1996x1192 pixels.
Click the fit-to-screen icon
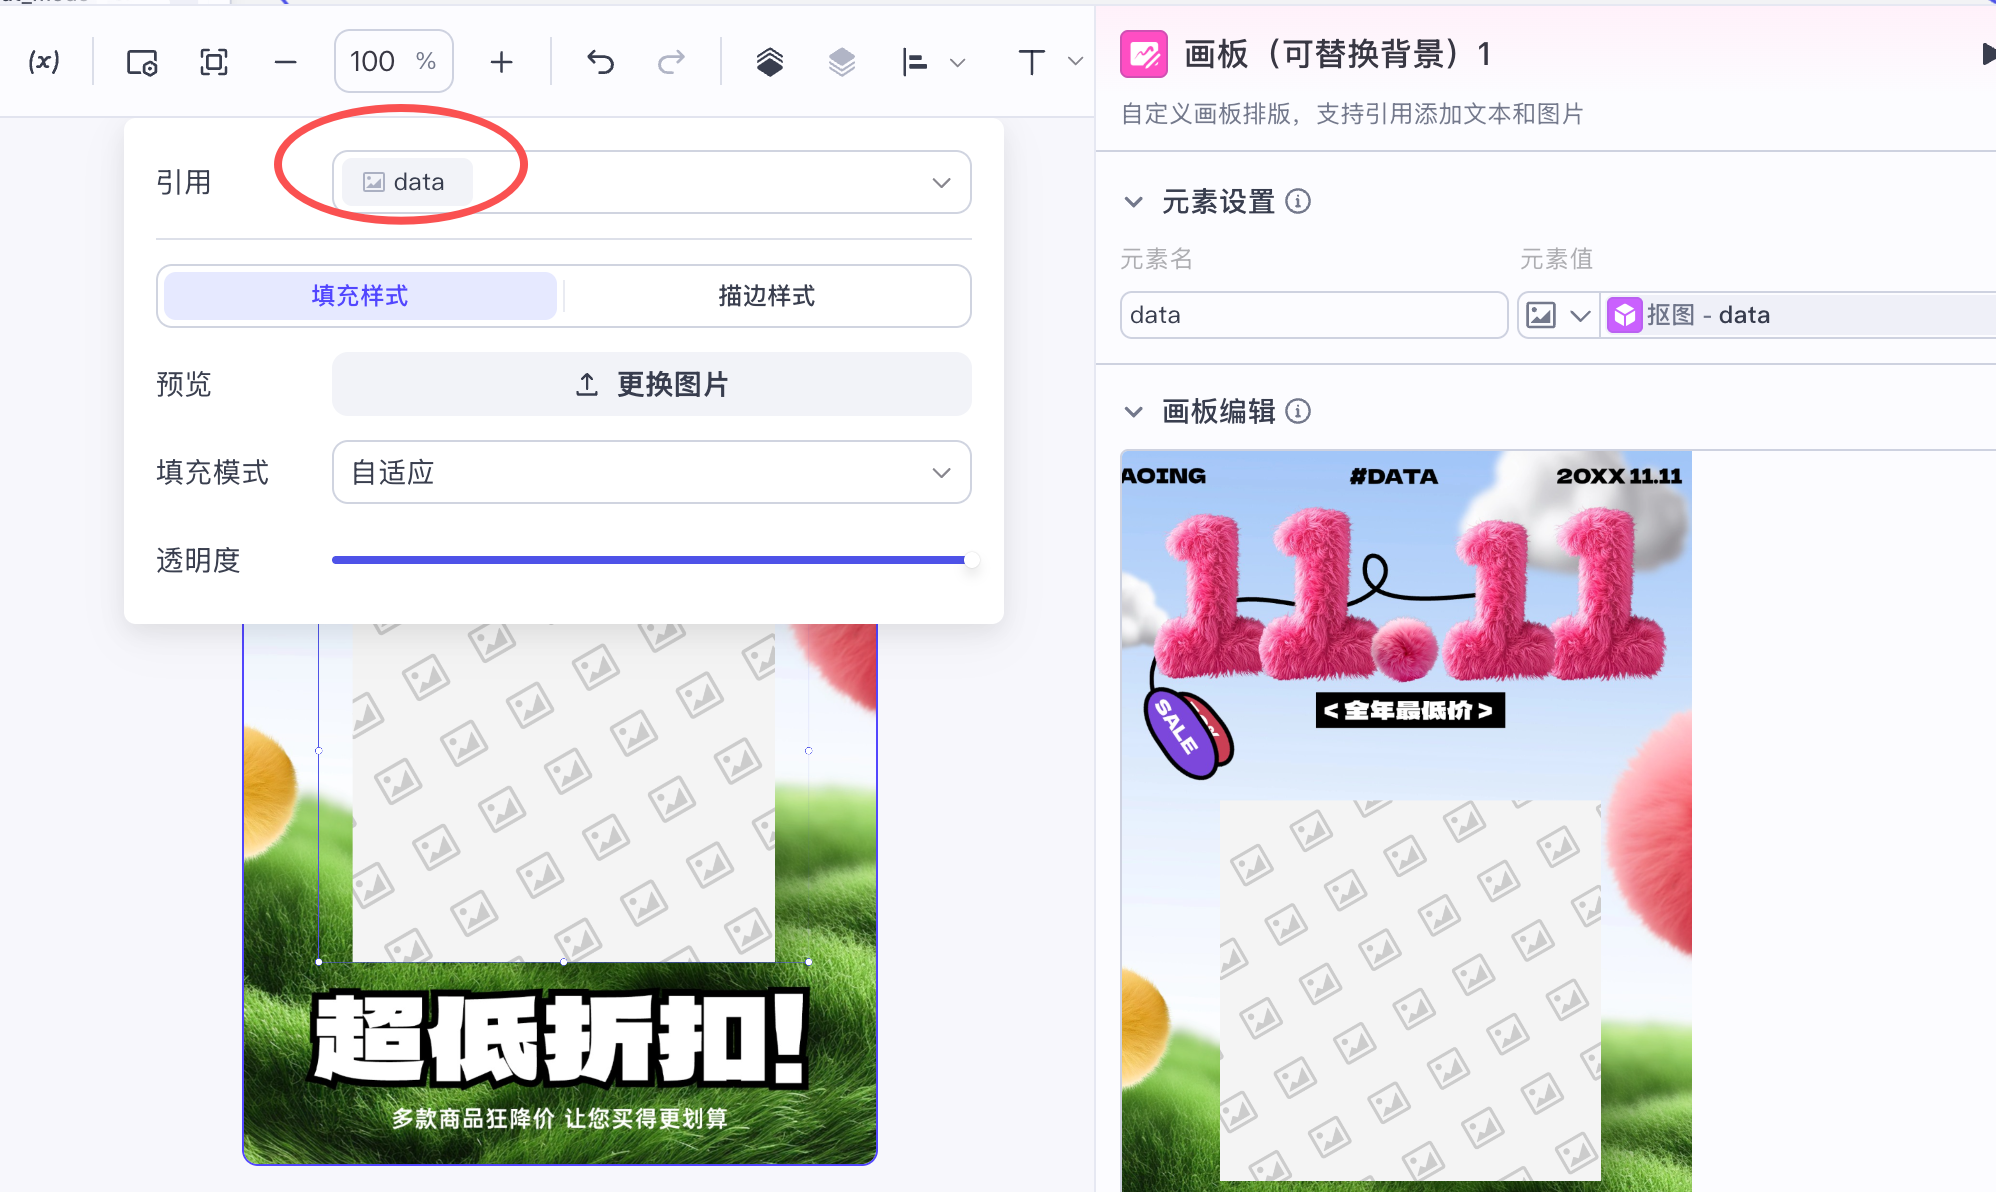click(213, 62)
